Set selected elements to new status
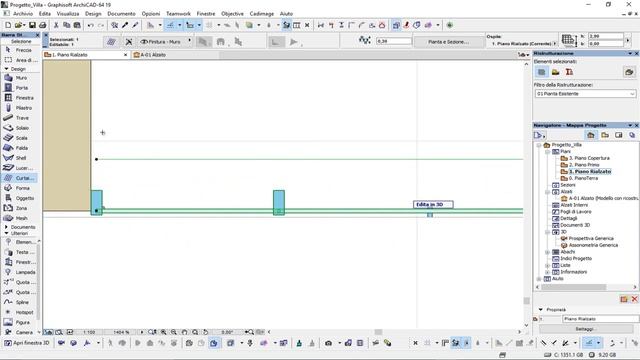This screenshot has width=640, height=360. point(569,72)
